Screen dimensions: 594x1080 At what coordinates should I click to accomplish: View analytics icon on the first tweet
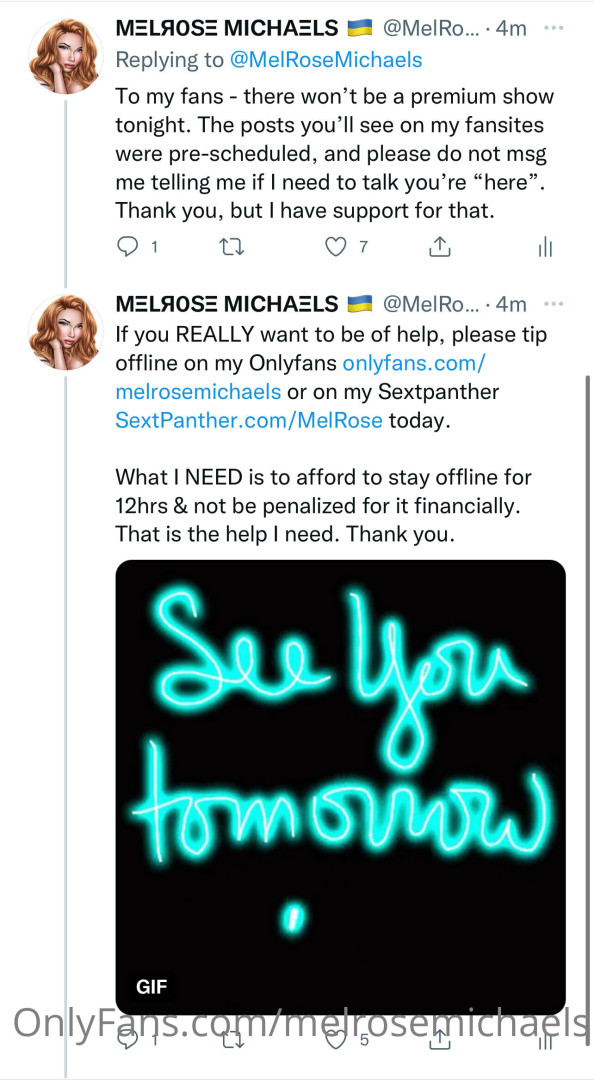point(544,246)
